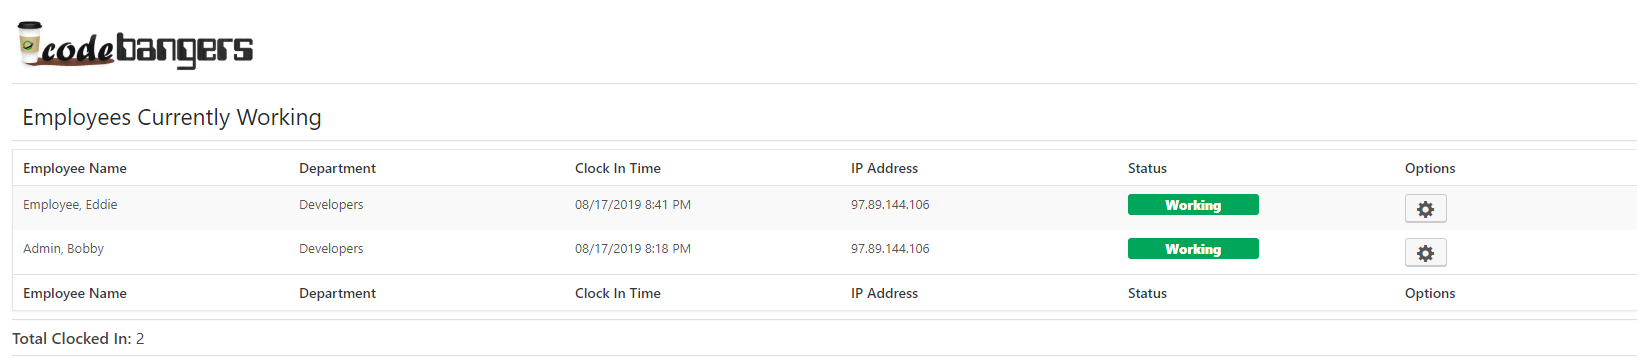Screen dimensions: 1637x364
Task: Sort by Status column header
Action: (1147, 168)
